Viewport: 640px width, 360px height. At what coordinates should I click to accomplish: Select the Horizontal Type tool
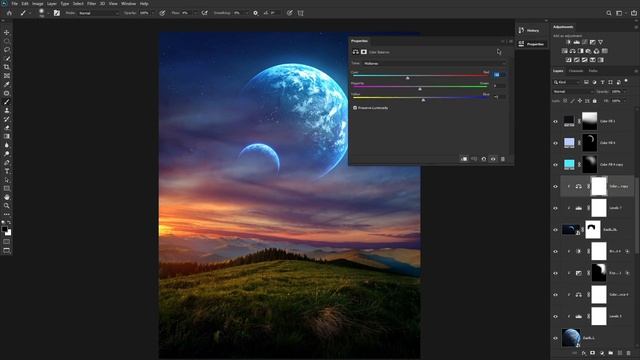7,171
